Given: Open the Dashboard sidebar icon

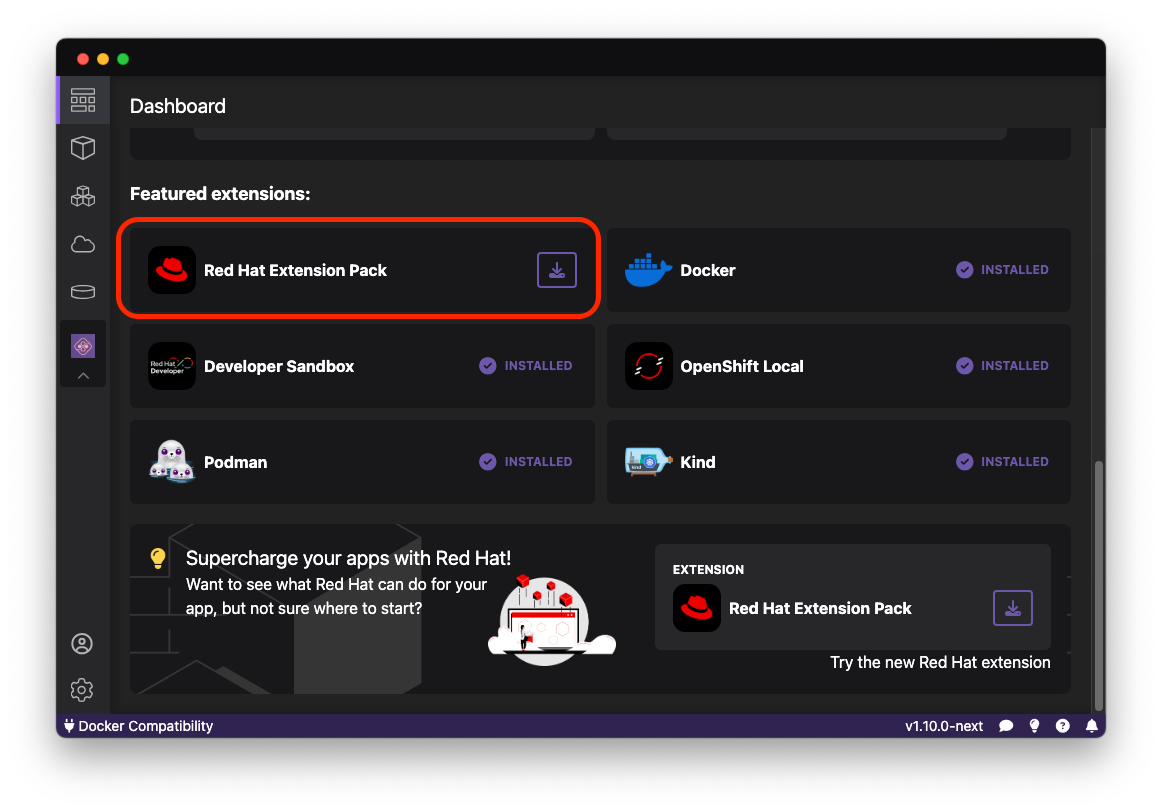Looking at the screenshot, I should pos(83,100).
